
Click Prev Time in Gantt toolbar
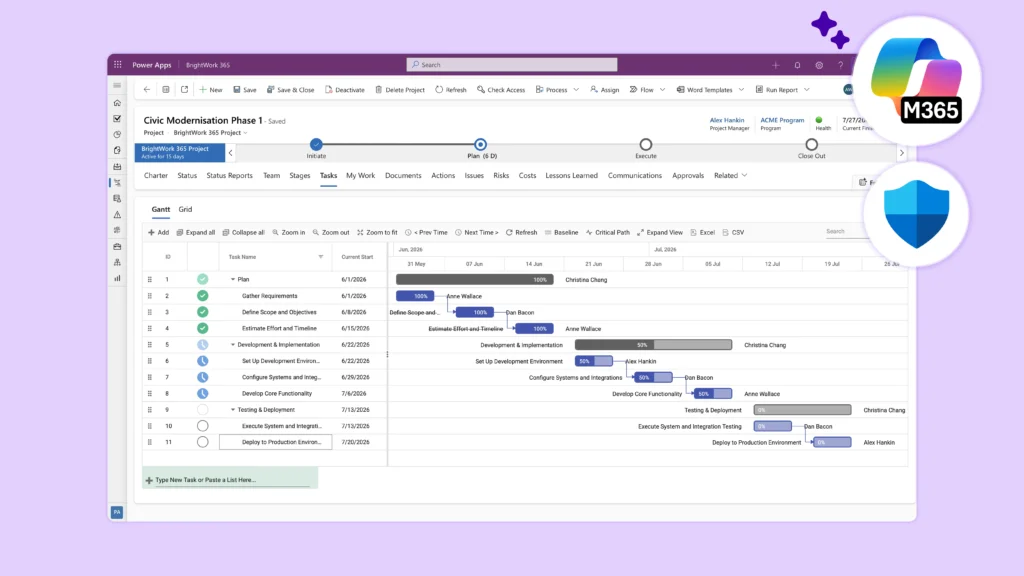pos(426,232)
